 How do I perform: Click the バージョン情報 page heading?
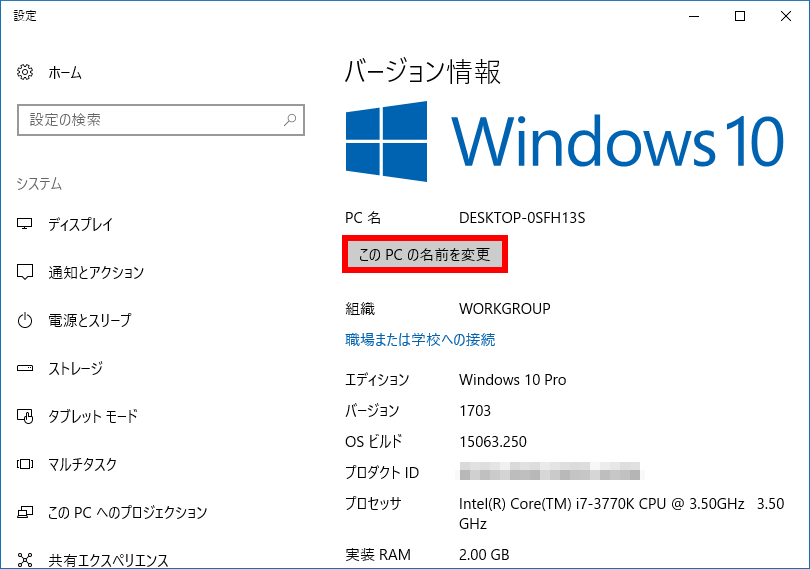tap(423, 71)
